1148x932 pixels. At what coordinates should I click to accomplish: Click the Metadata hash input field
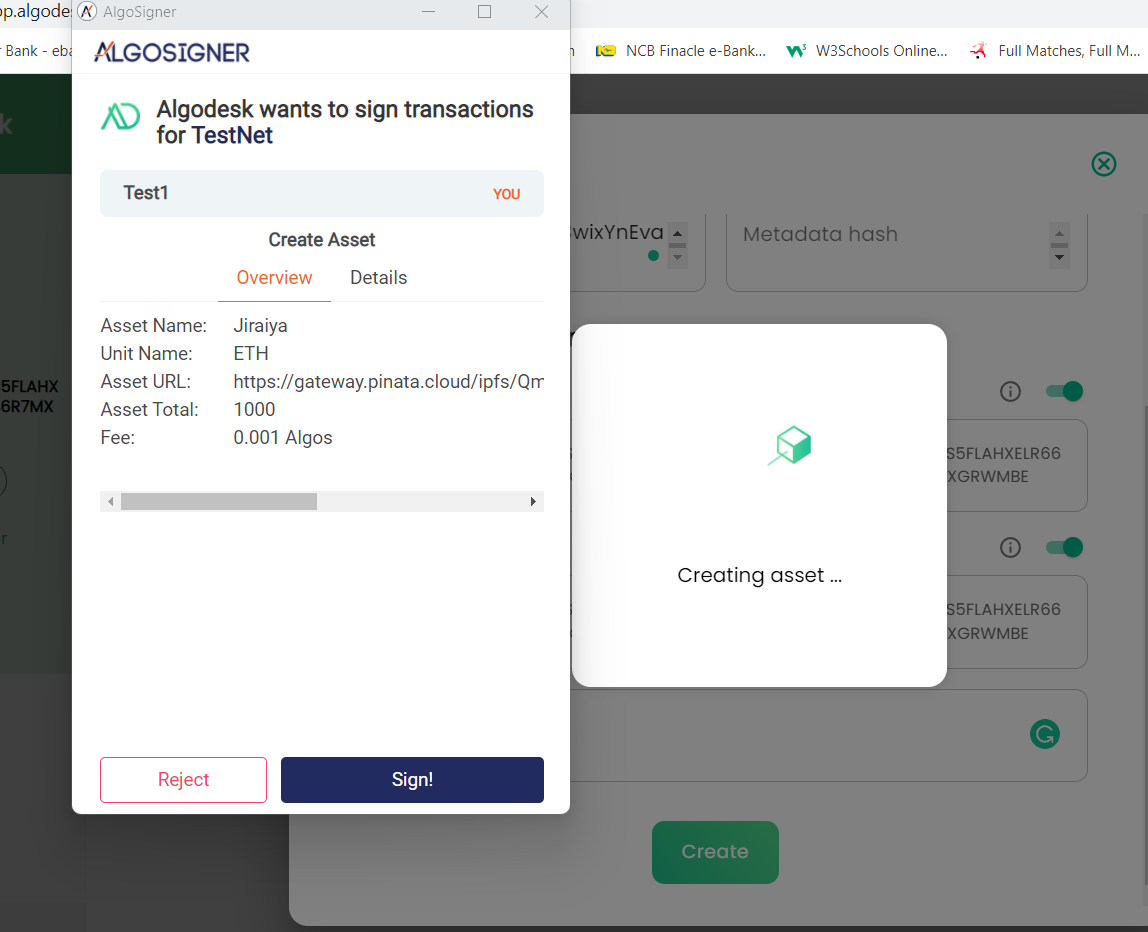pyautogui.click(x=906, y=251)
